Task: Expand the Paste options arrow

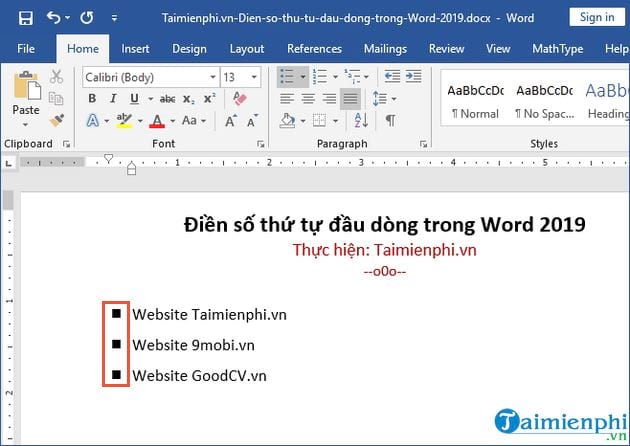Action: click(26, 125)
